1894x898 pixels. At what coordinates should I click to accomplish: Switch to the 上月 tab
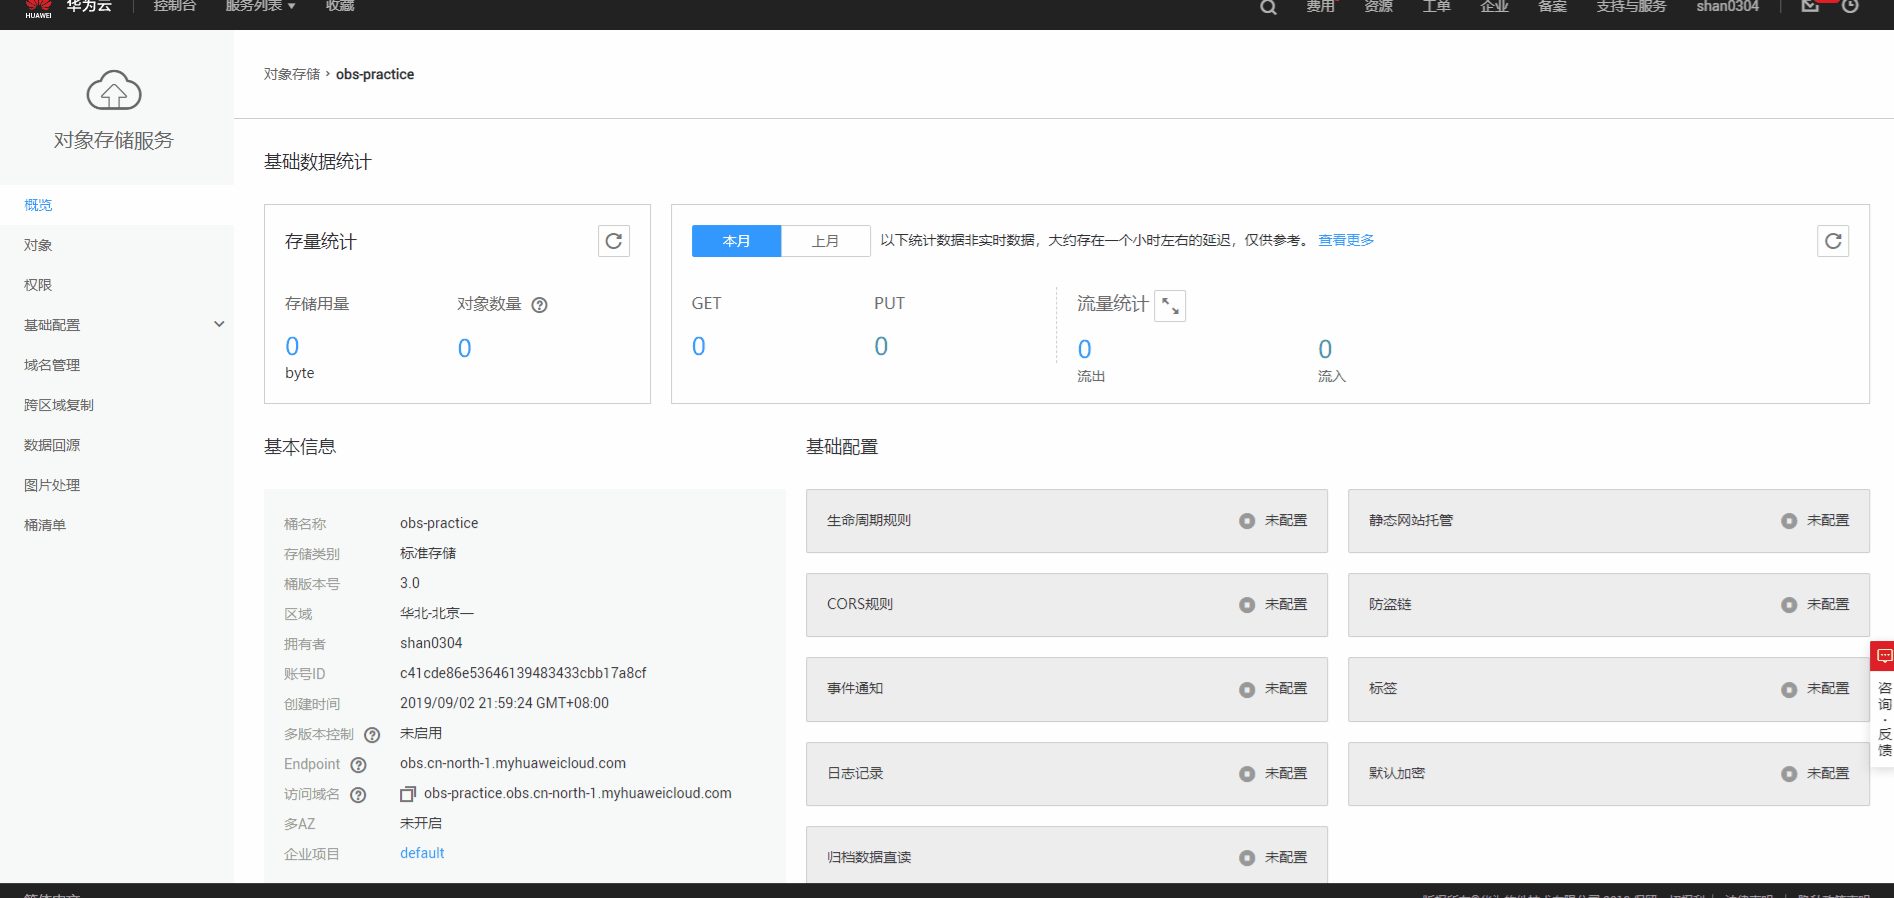pos(825,241)
